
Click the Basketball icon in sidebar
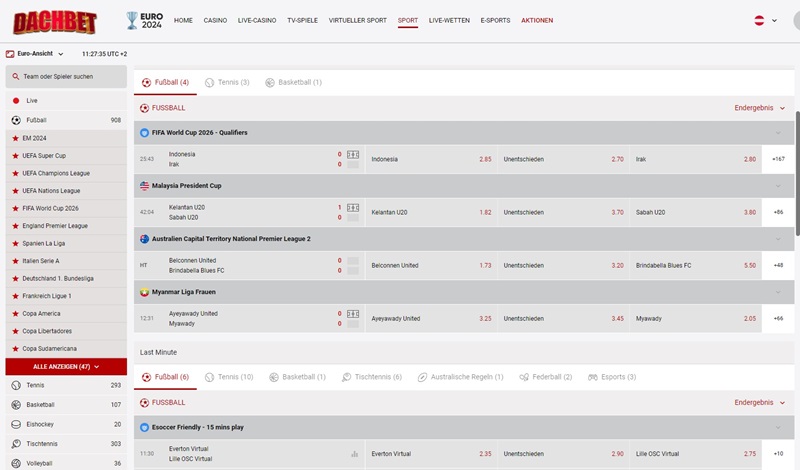click(16, 405)
